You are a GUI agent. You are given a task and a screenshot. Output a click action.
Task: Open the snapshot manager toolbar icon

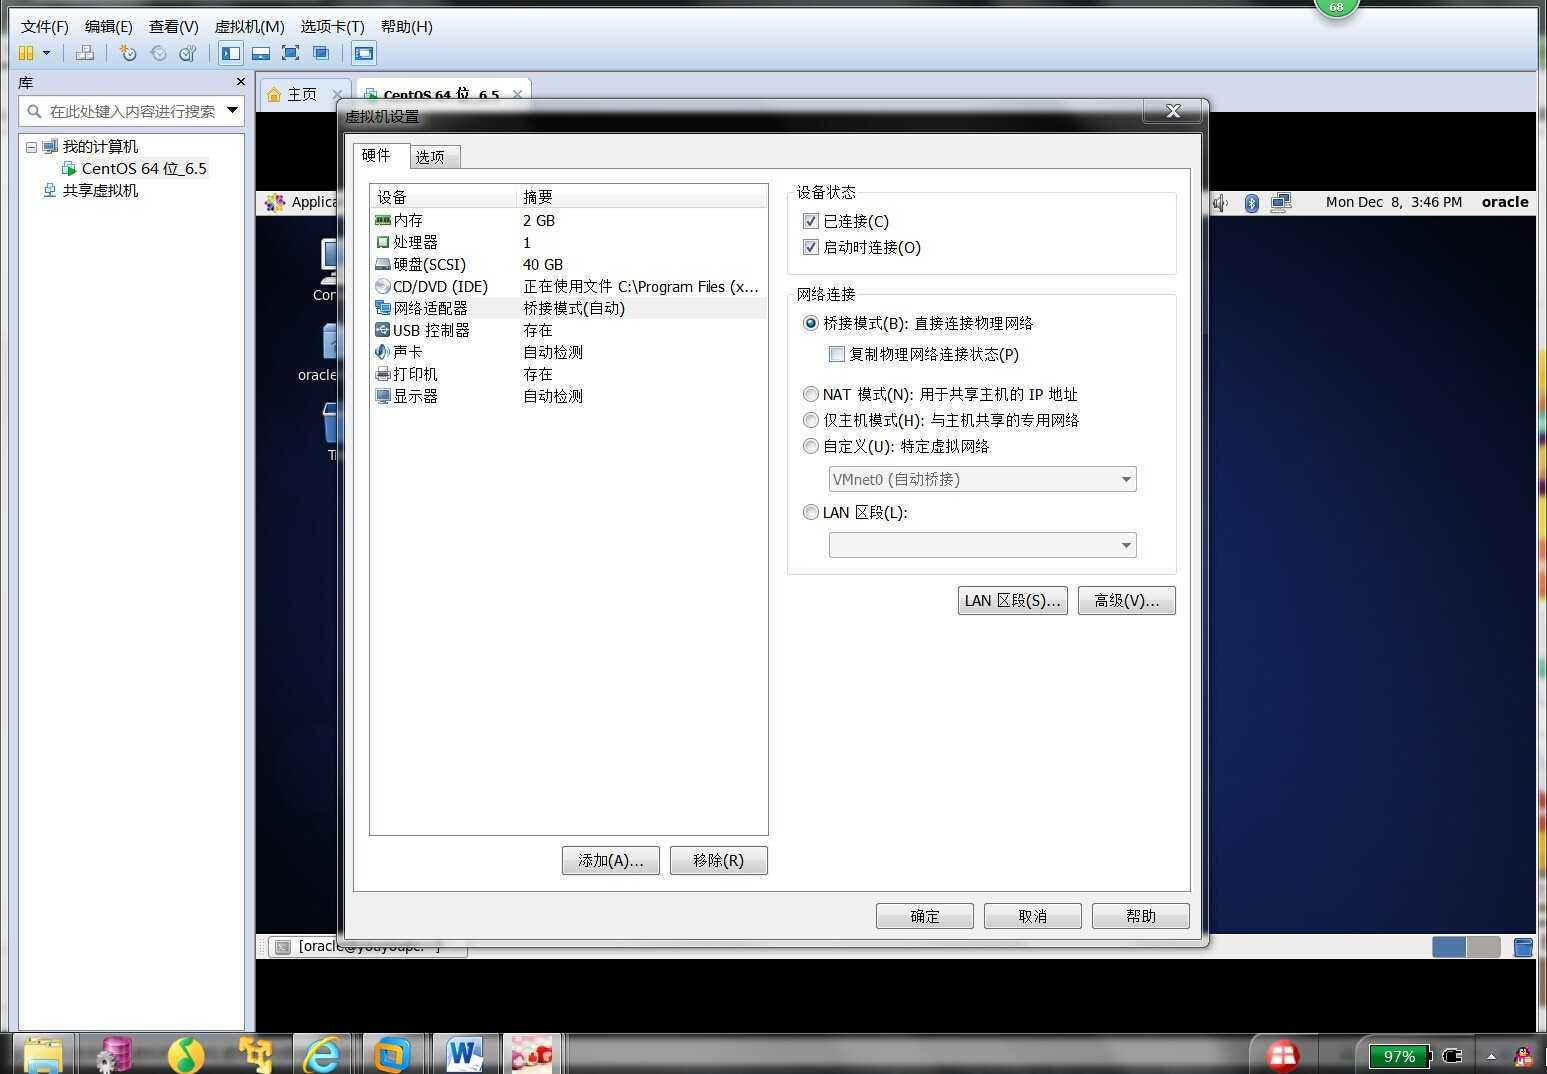pyautogui.click(x=188, y=53)
